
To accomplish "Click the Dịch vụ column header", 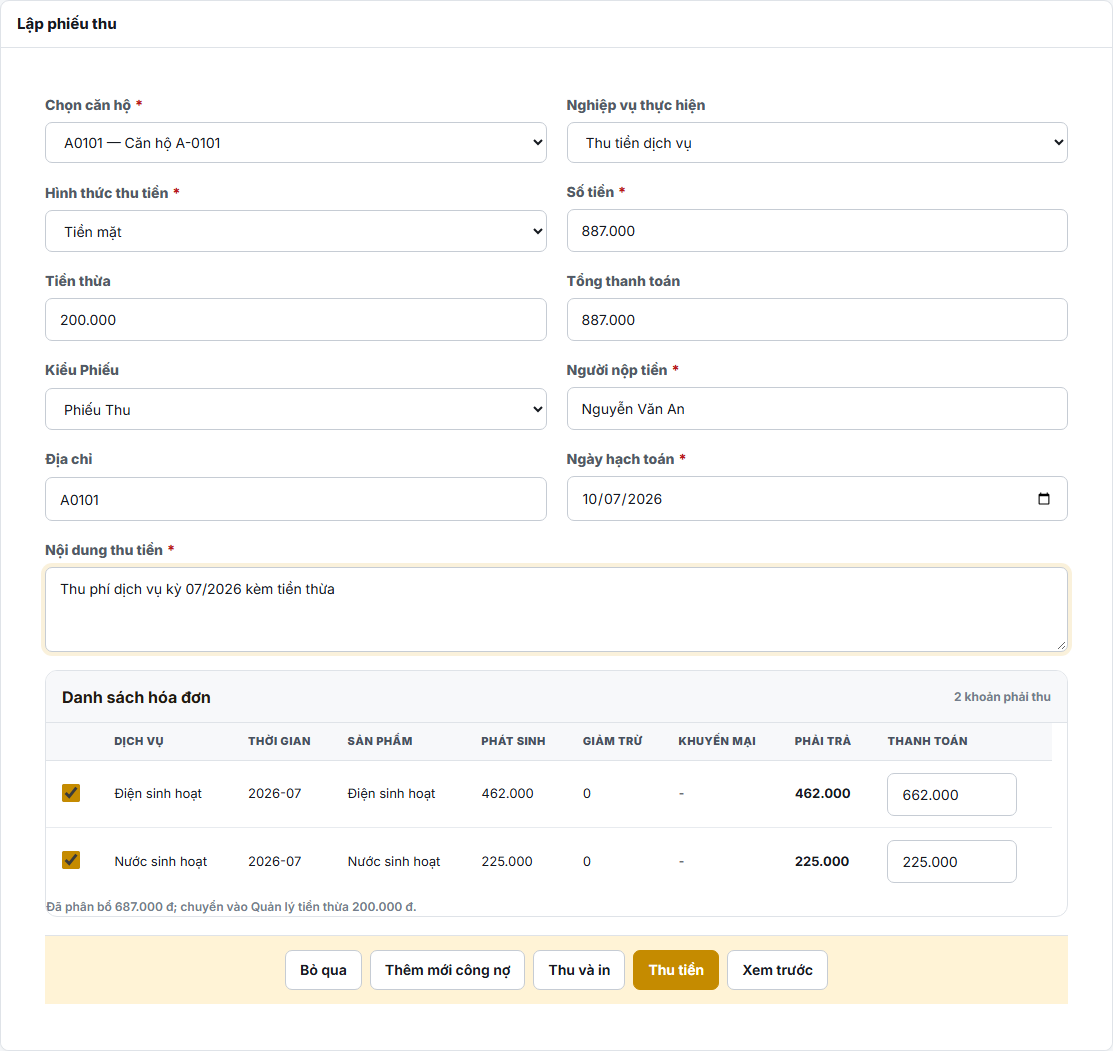I will click(x=139, y=741).
